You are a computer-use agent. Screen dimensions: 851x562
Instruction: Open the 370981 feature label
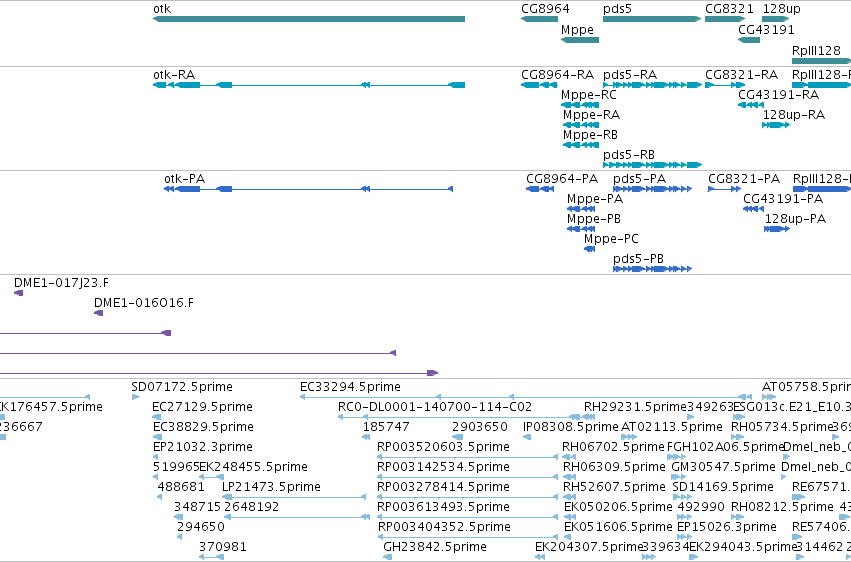pos(223,548)
